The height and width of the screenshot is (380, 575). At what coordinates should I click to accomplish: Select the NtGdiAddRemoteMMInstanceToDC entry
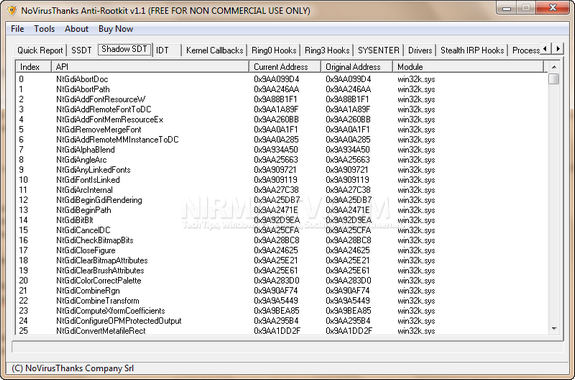point(281,140)
